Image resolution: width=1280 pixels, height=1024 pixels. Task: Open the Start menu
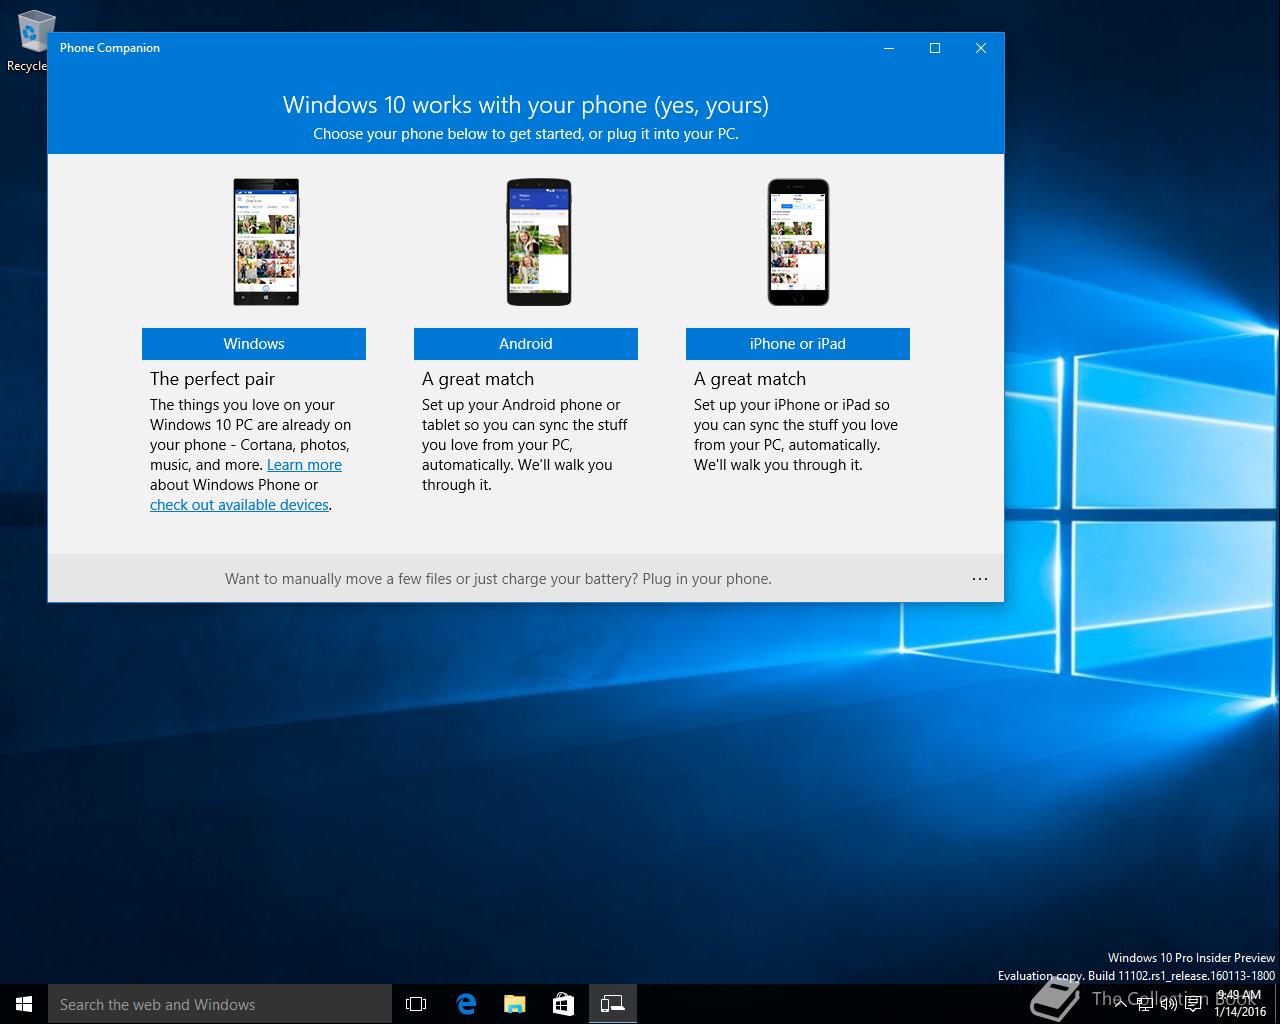[24, 1004]
